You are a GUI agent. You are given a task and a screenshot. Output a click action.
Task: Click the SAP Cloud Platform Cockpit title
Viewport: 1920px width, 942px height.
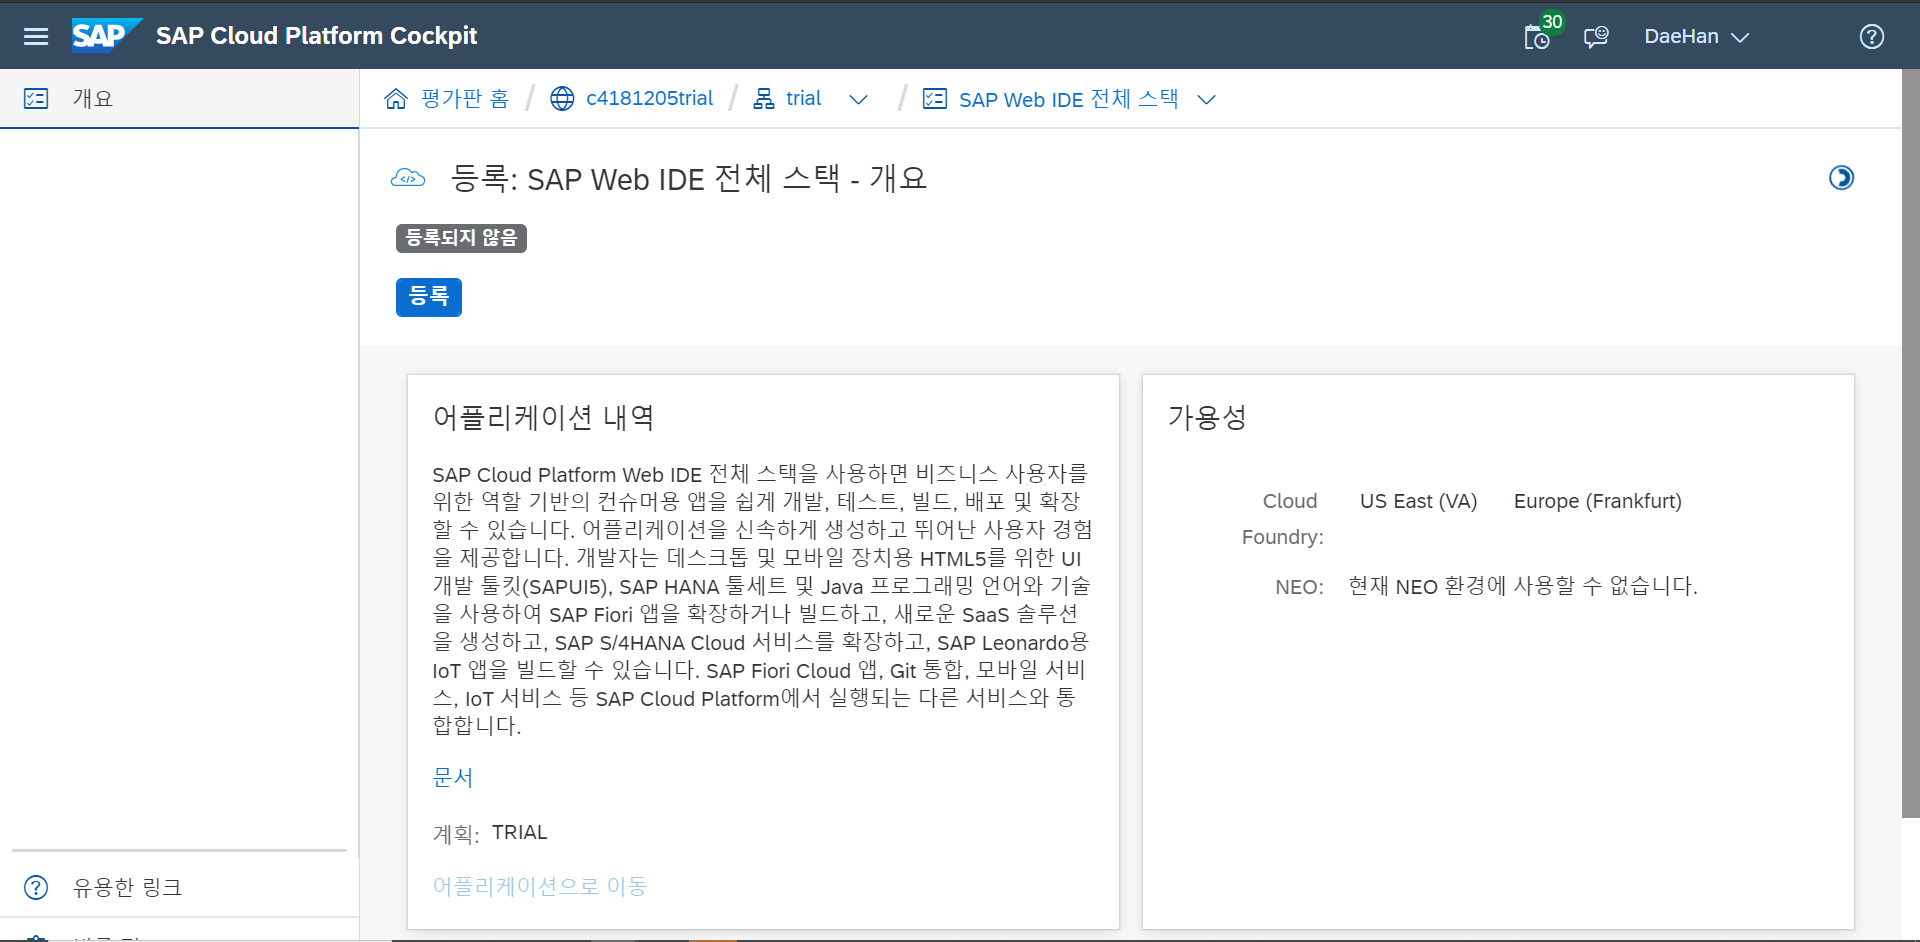tap(316, 36)
